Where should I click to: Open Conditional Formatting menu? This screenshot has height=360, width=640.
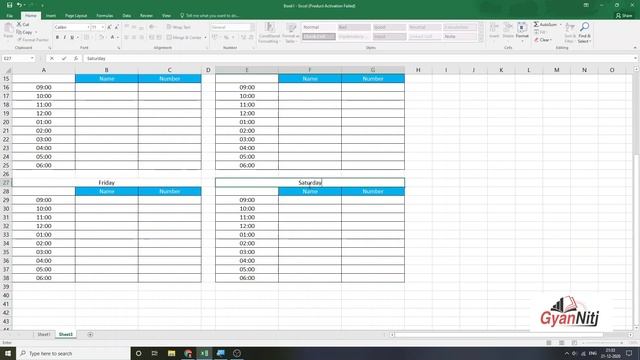coord(269,33)
